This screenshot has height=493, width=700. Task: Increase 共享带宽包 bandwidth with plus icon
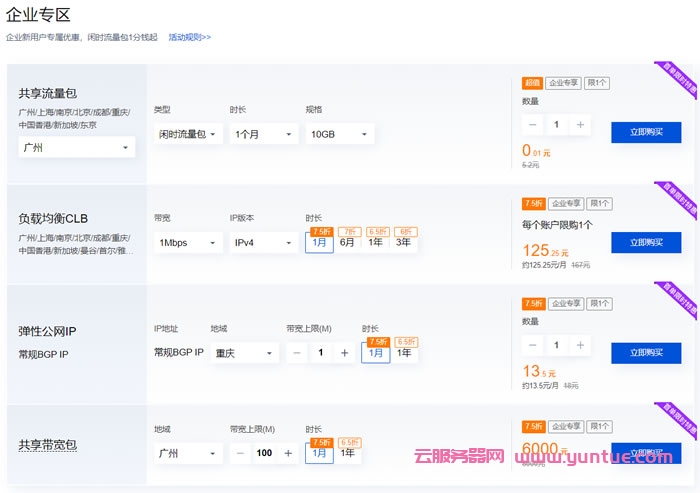[289, 454]
